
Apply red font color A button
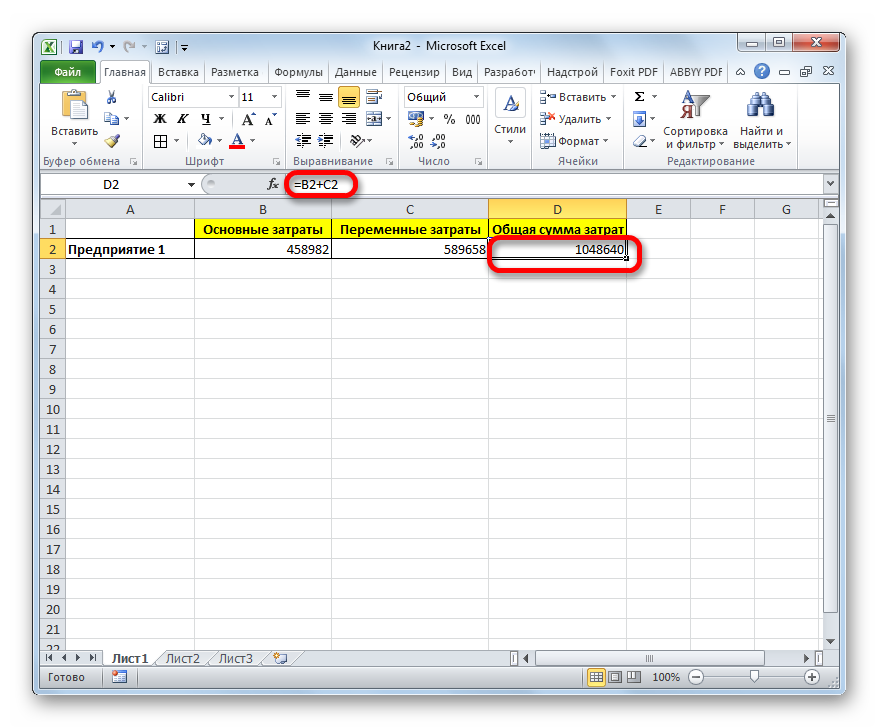click(x=238, y=140)
